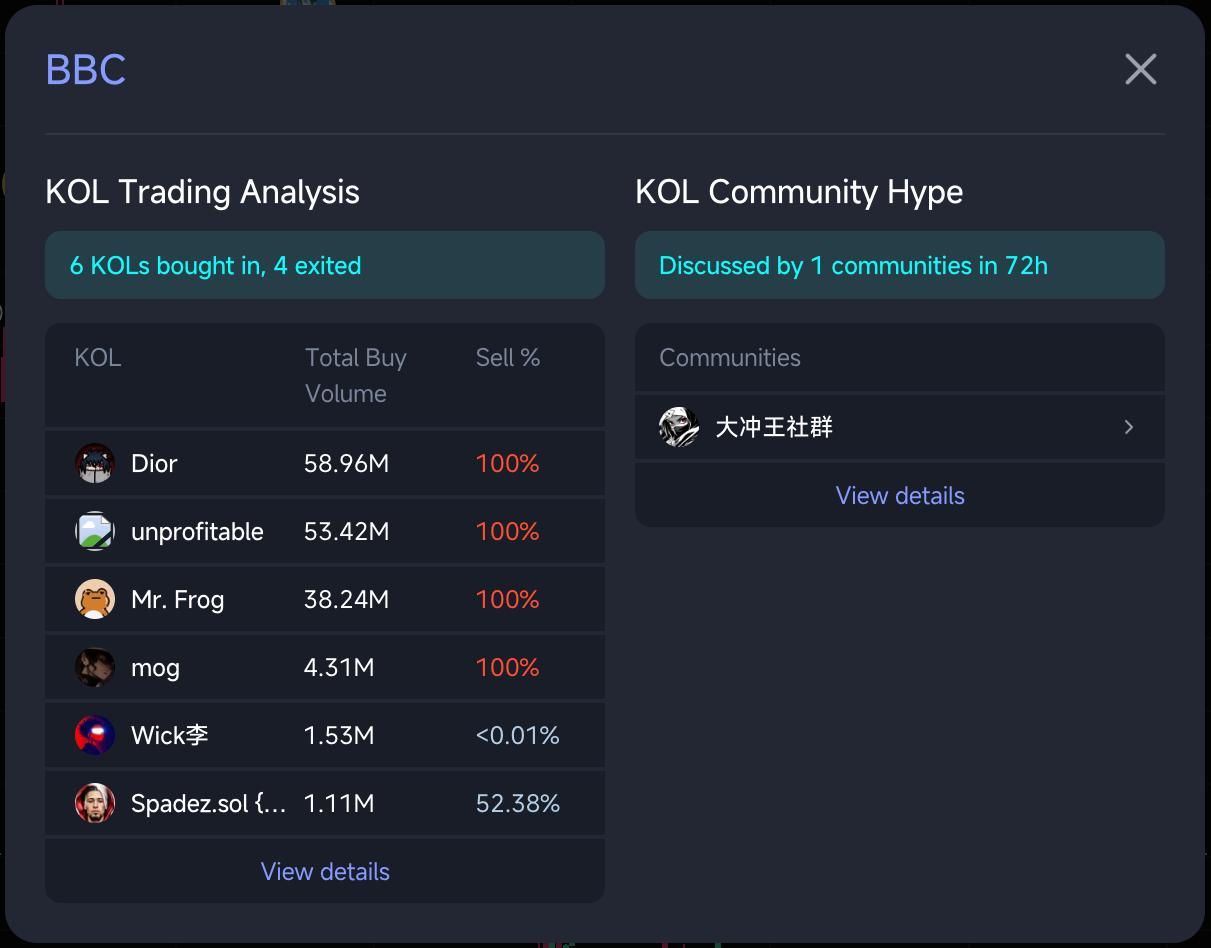
Task: Select the Spadez.sol truncated name
Action: coord(208,804)
